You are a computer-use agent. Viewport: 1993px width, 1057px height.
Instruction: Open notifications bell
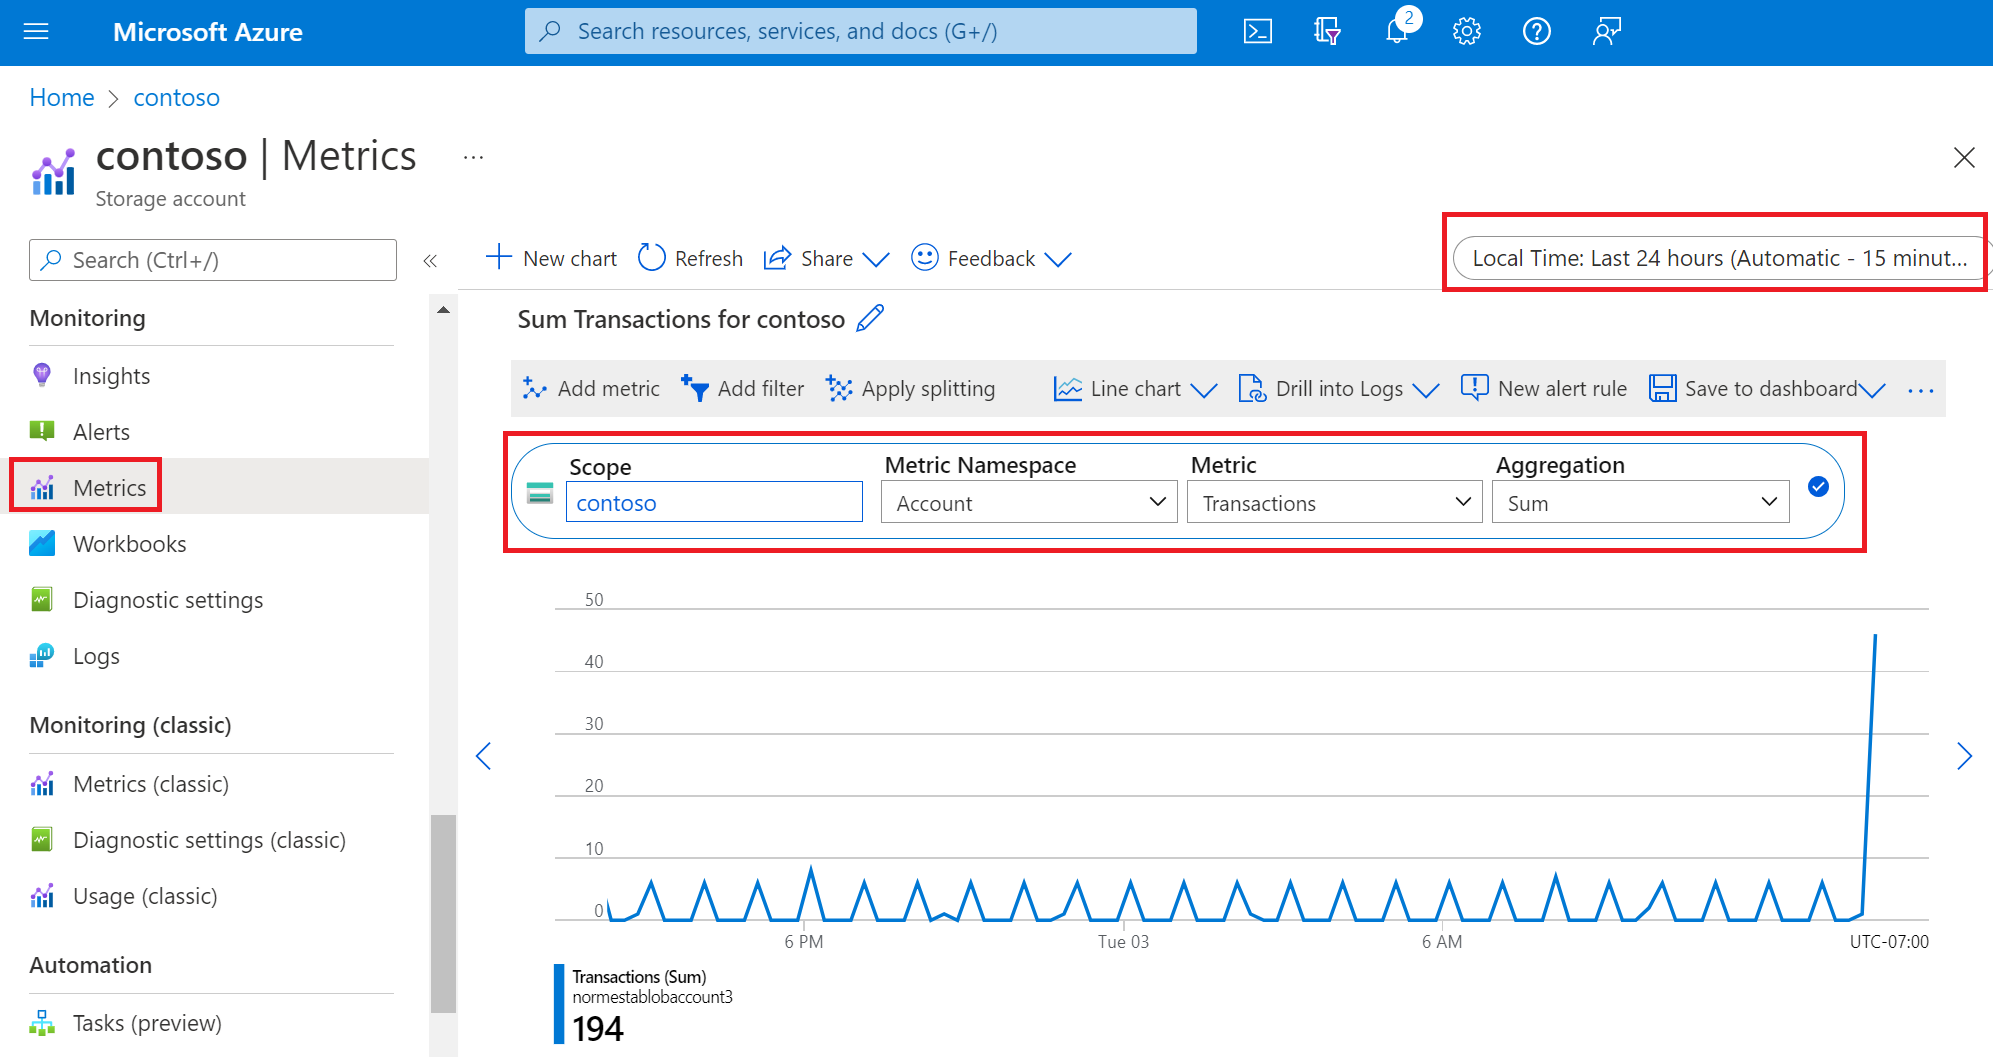[x=1397, y=32]
